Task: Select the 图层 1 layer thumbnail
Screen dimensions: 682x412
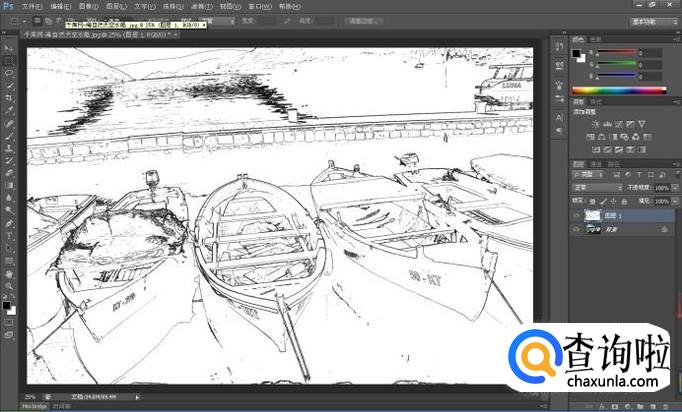Action: pos(592,216)
